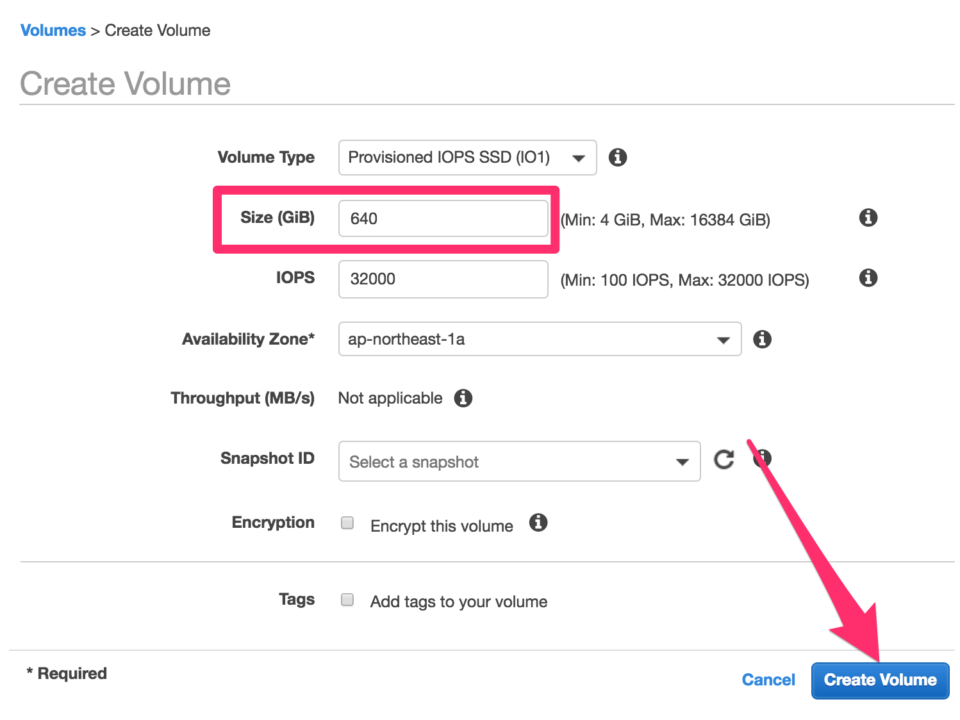Enable the Encrypt this volume checkbox
The width and height of the screenshot is (960, 720).
347,523
